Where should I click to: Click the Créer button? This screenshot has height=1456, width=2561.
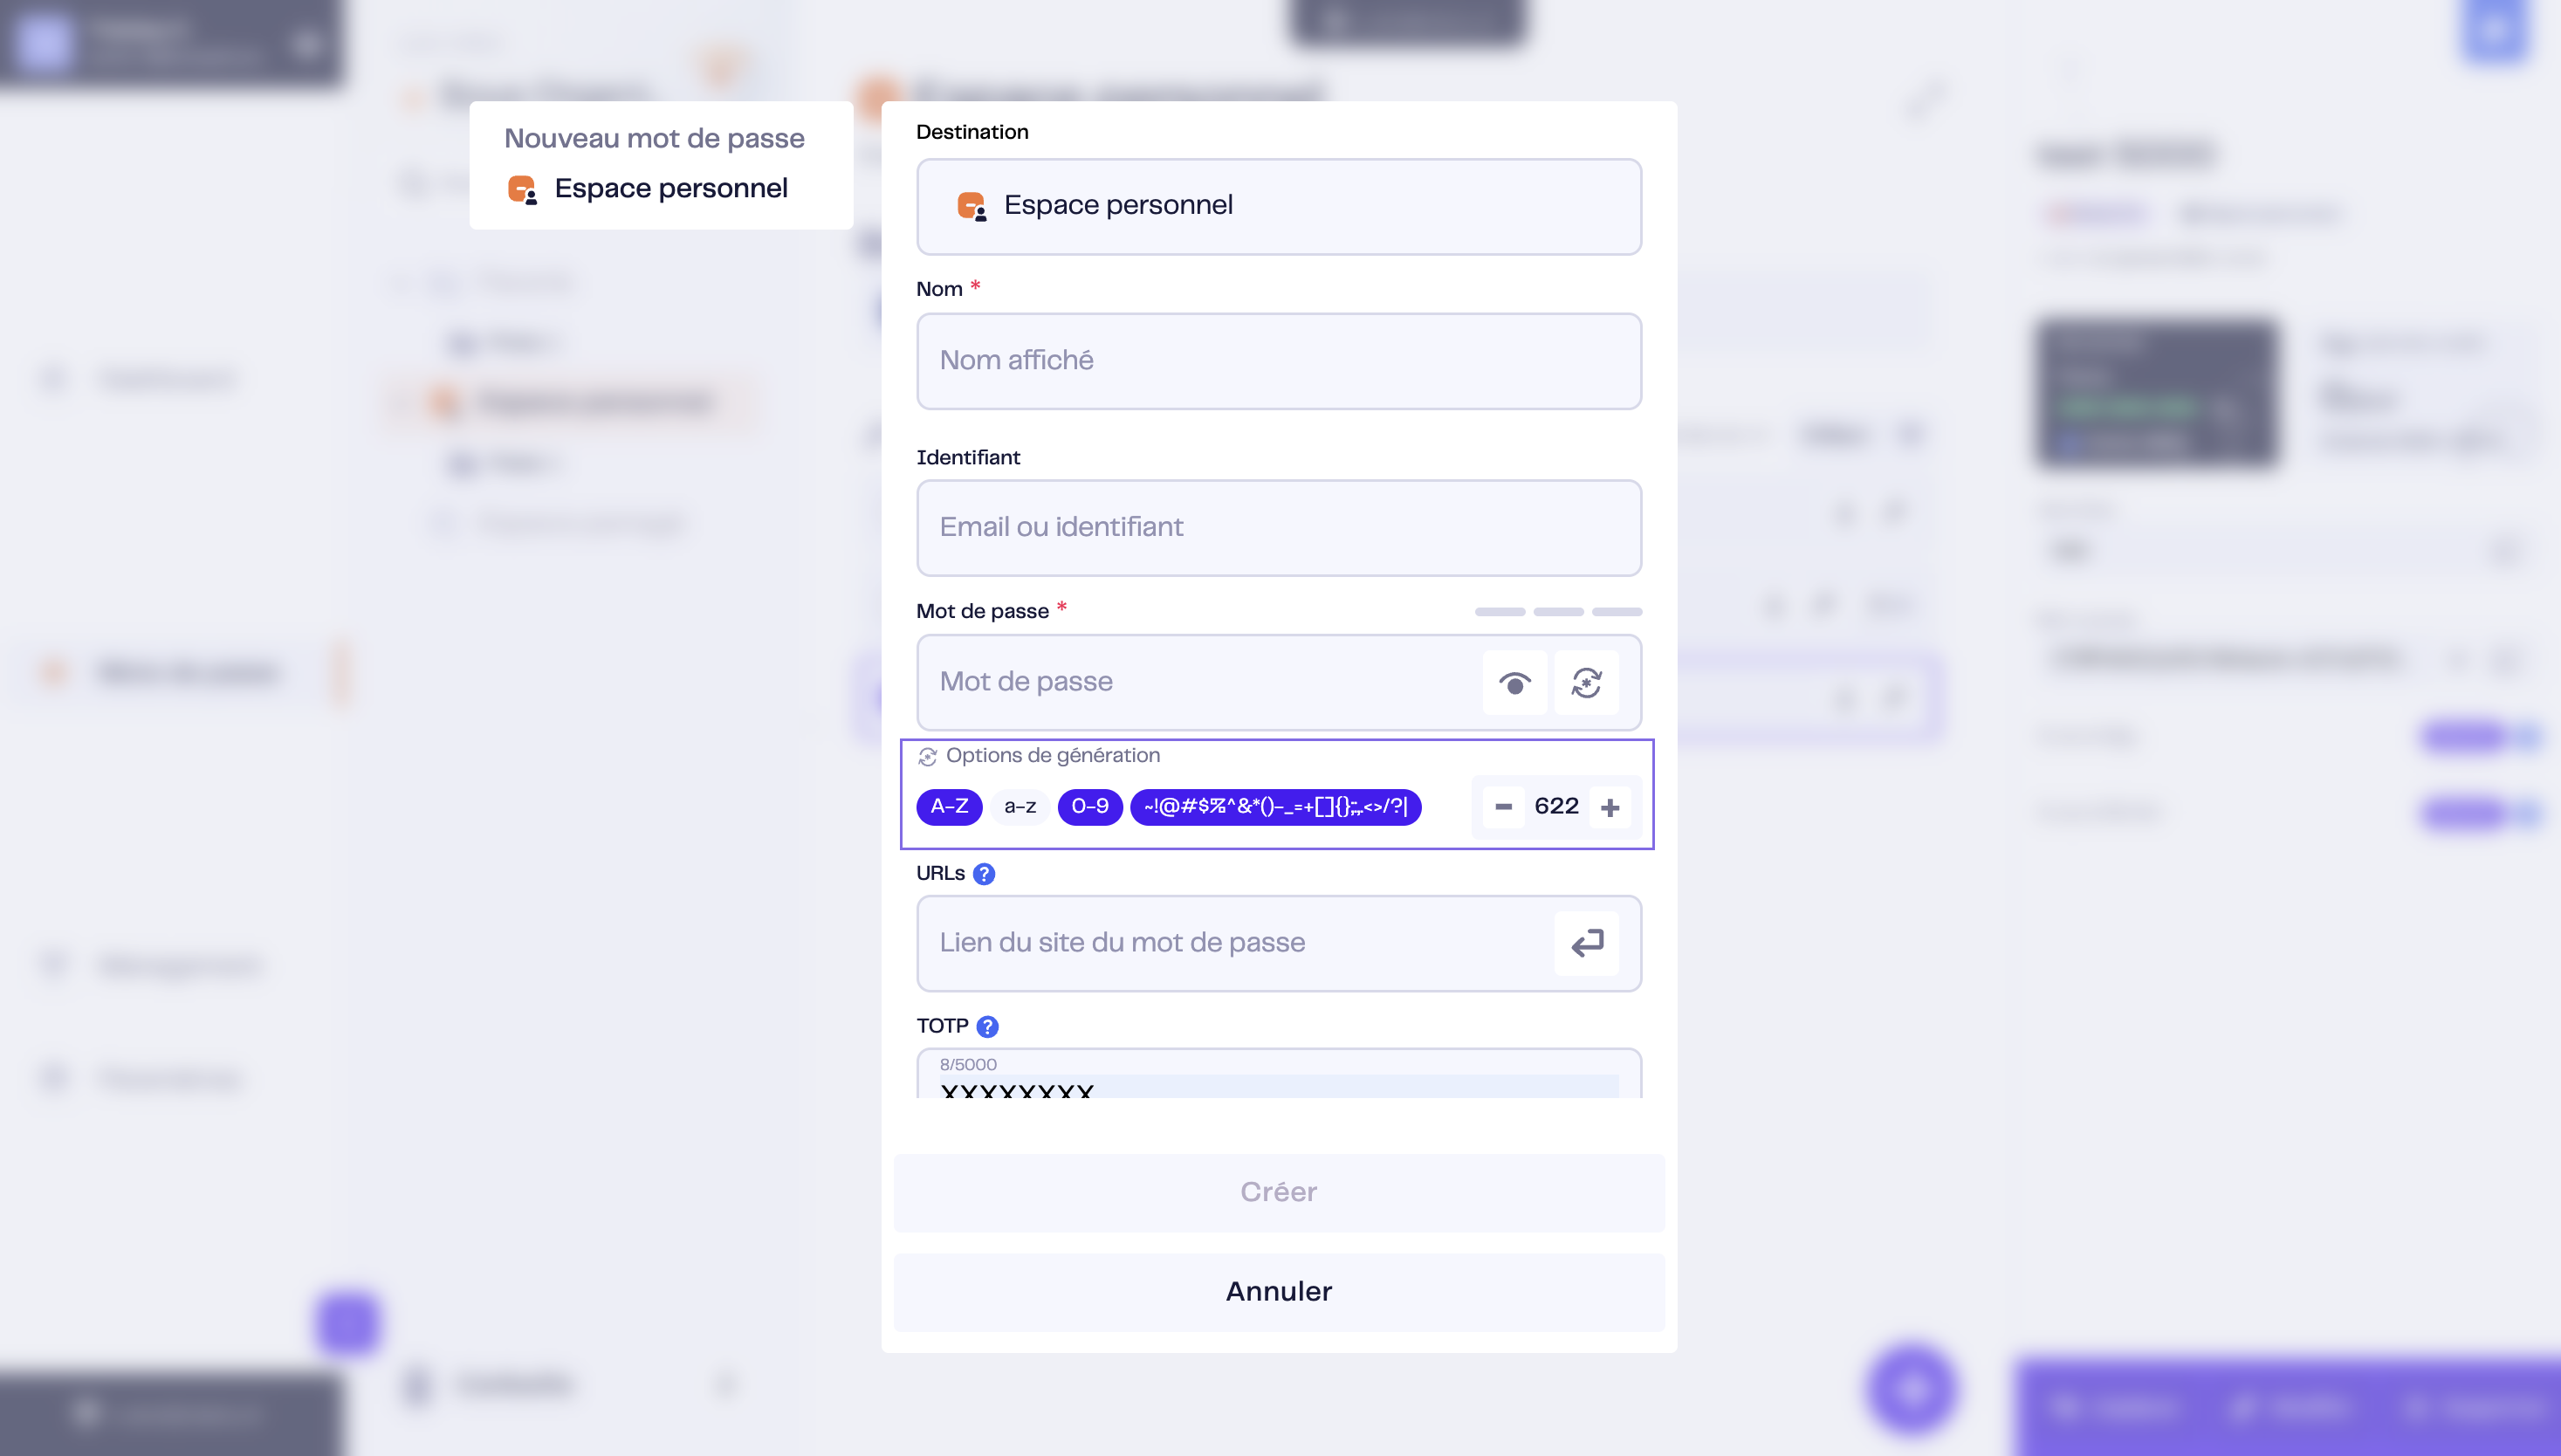click(1279, 1192)
